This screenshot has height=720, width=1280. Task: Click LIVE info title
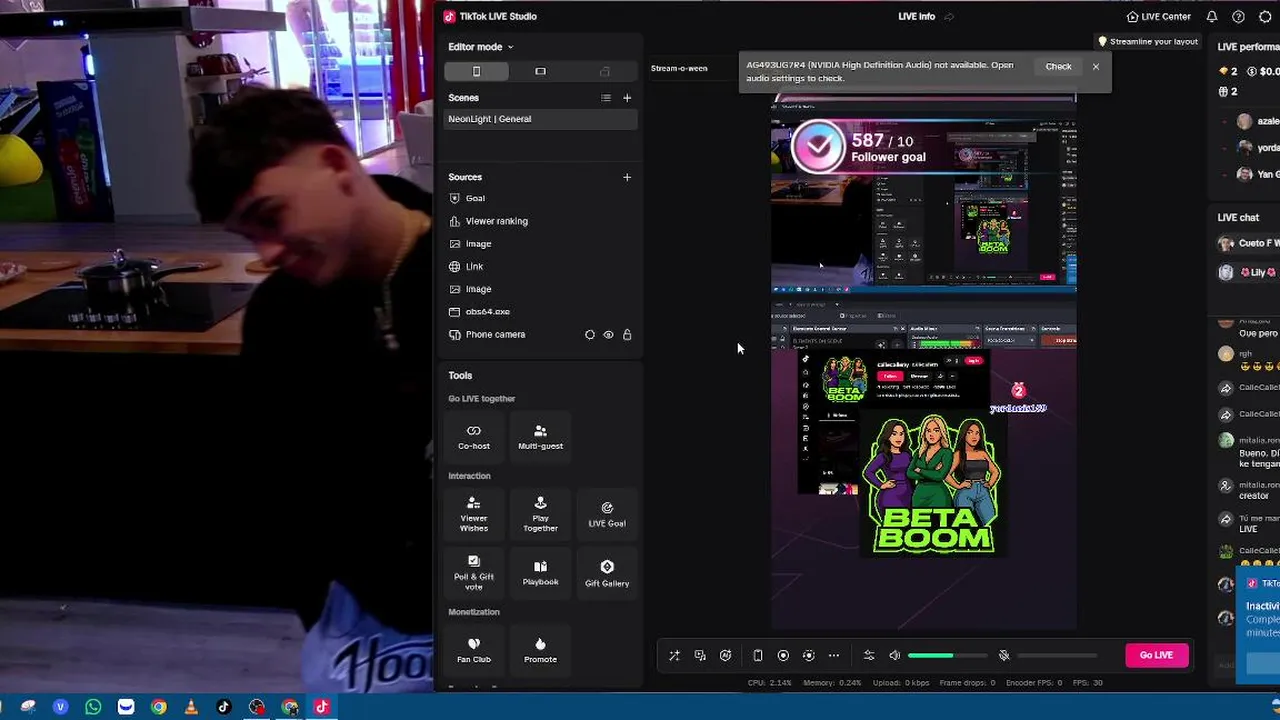[916, 16]
